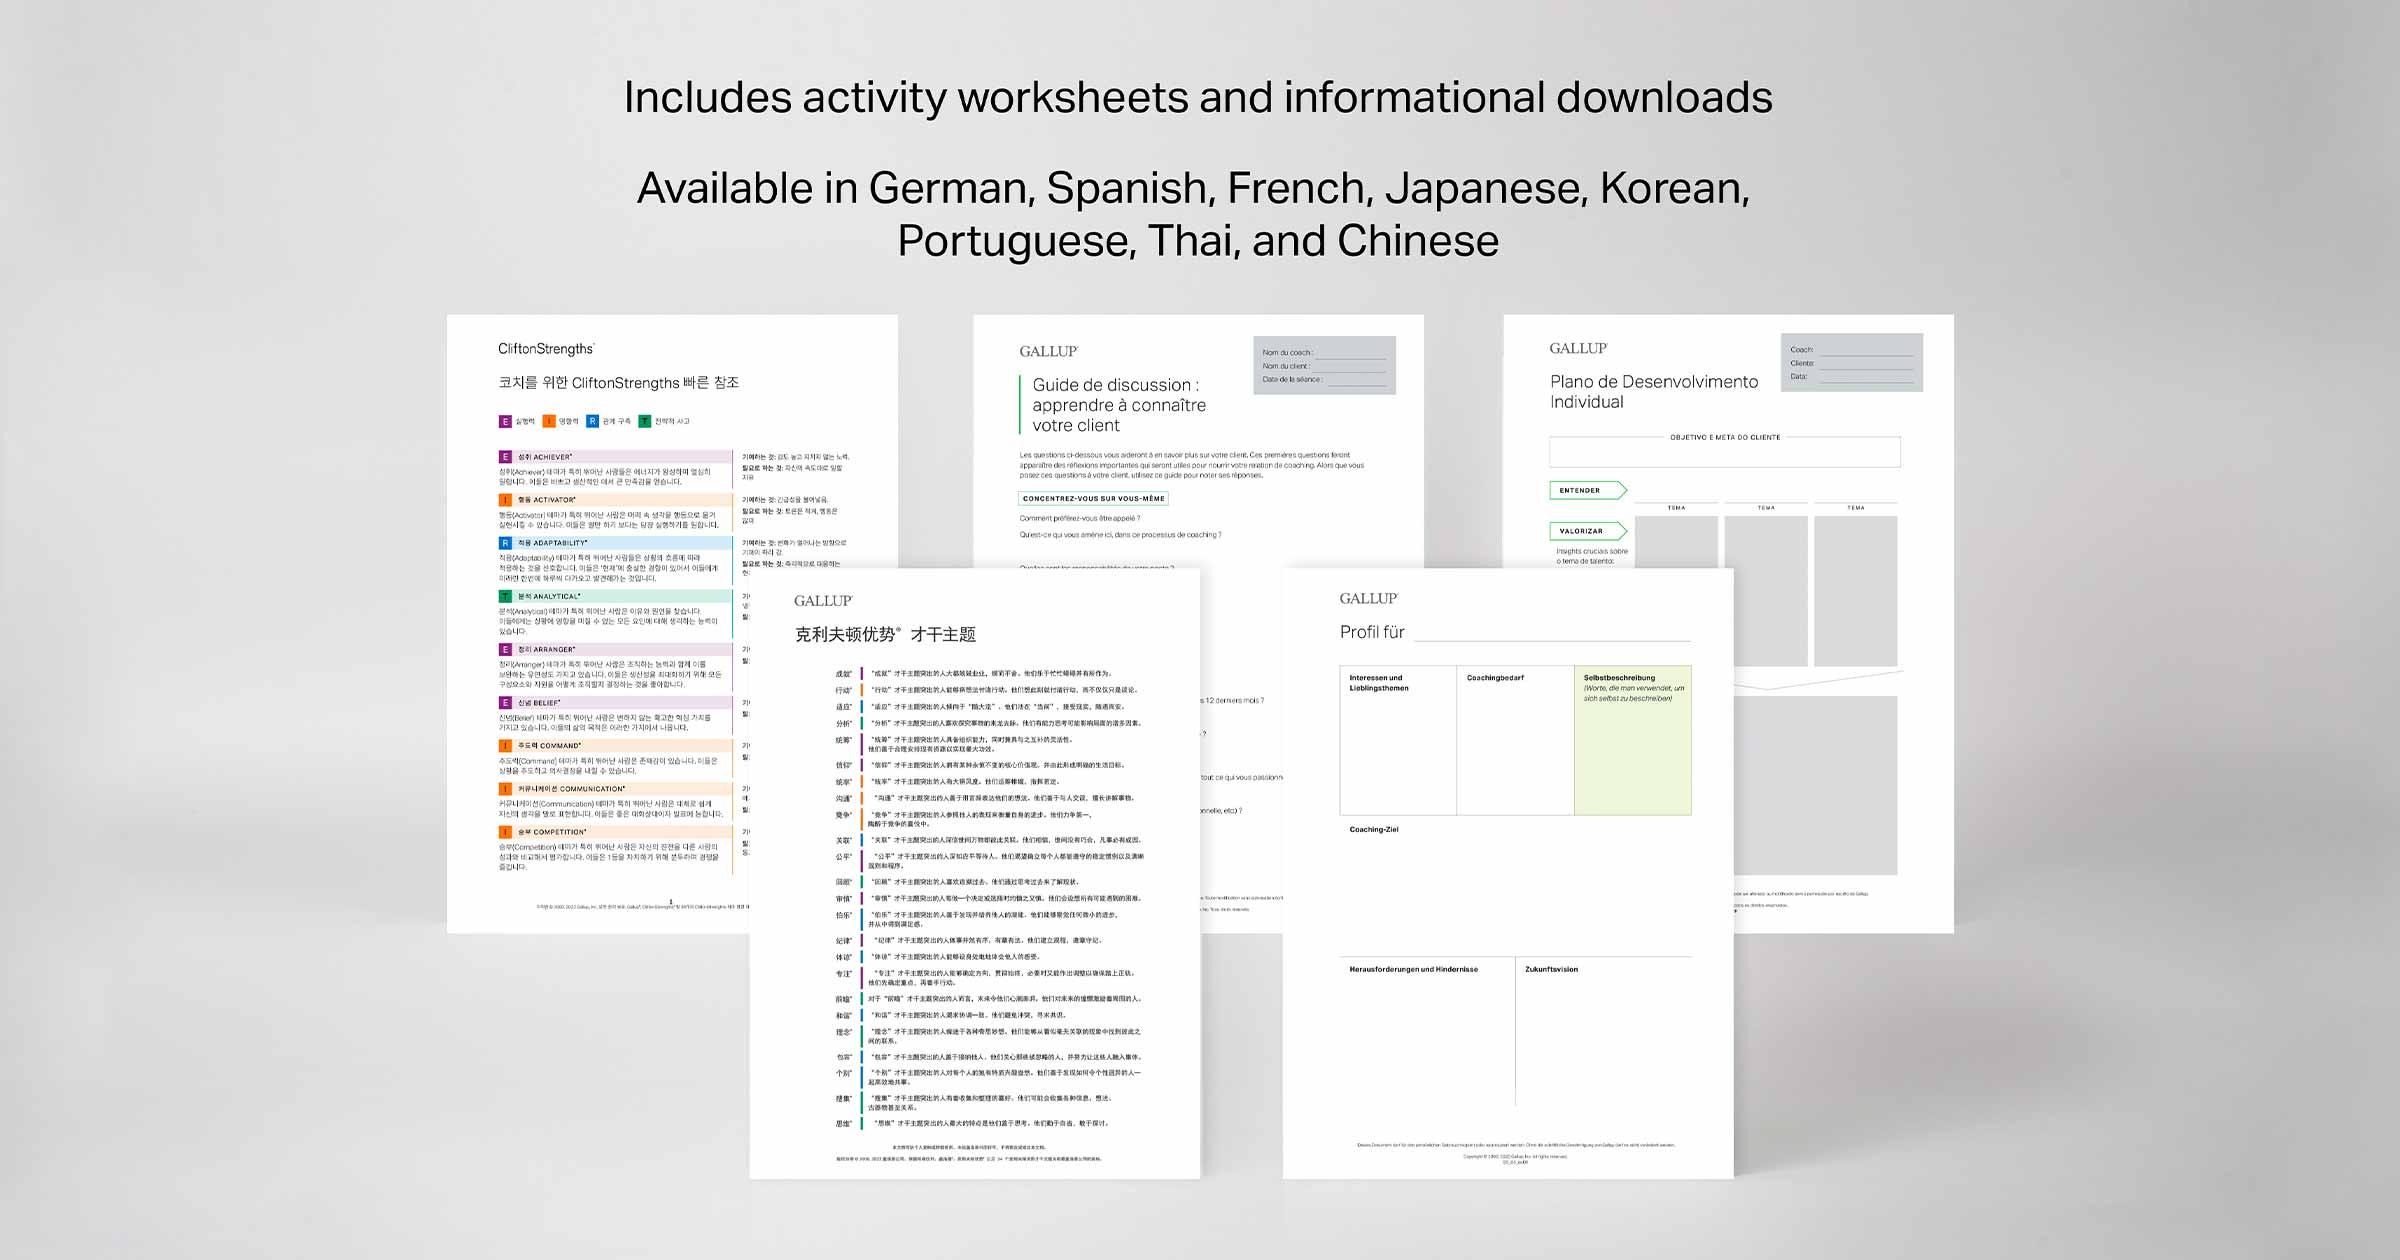Click 'Guide de discussion' title text
Screen dimensions: 2400x1260
click(1119, 405)
